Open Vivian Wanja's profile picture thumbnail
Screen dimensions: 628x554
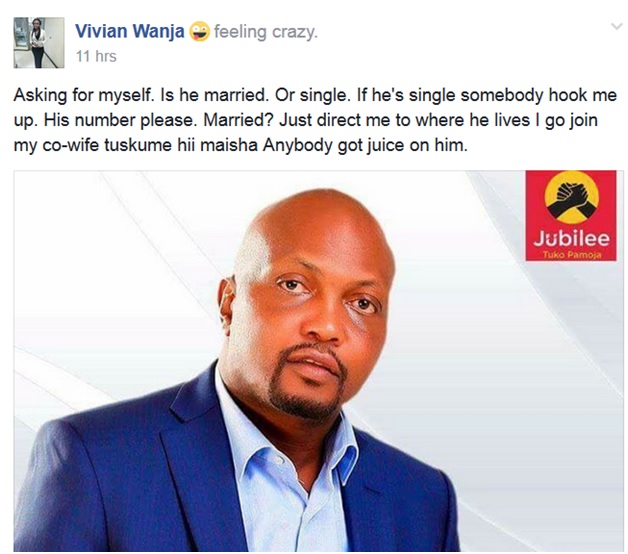coord(39,42)
